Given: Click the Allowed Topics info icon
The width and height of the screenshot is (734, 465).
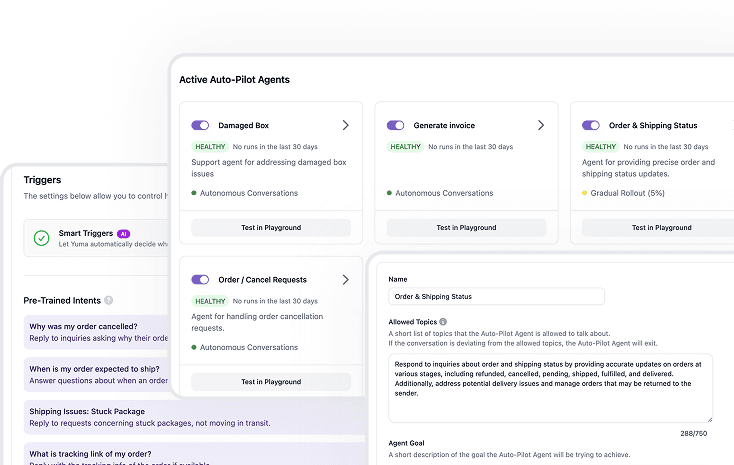Looking at the screenshot, I should click(442, 322).
